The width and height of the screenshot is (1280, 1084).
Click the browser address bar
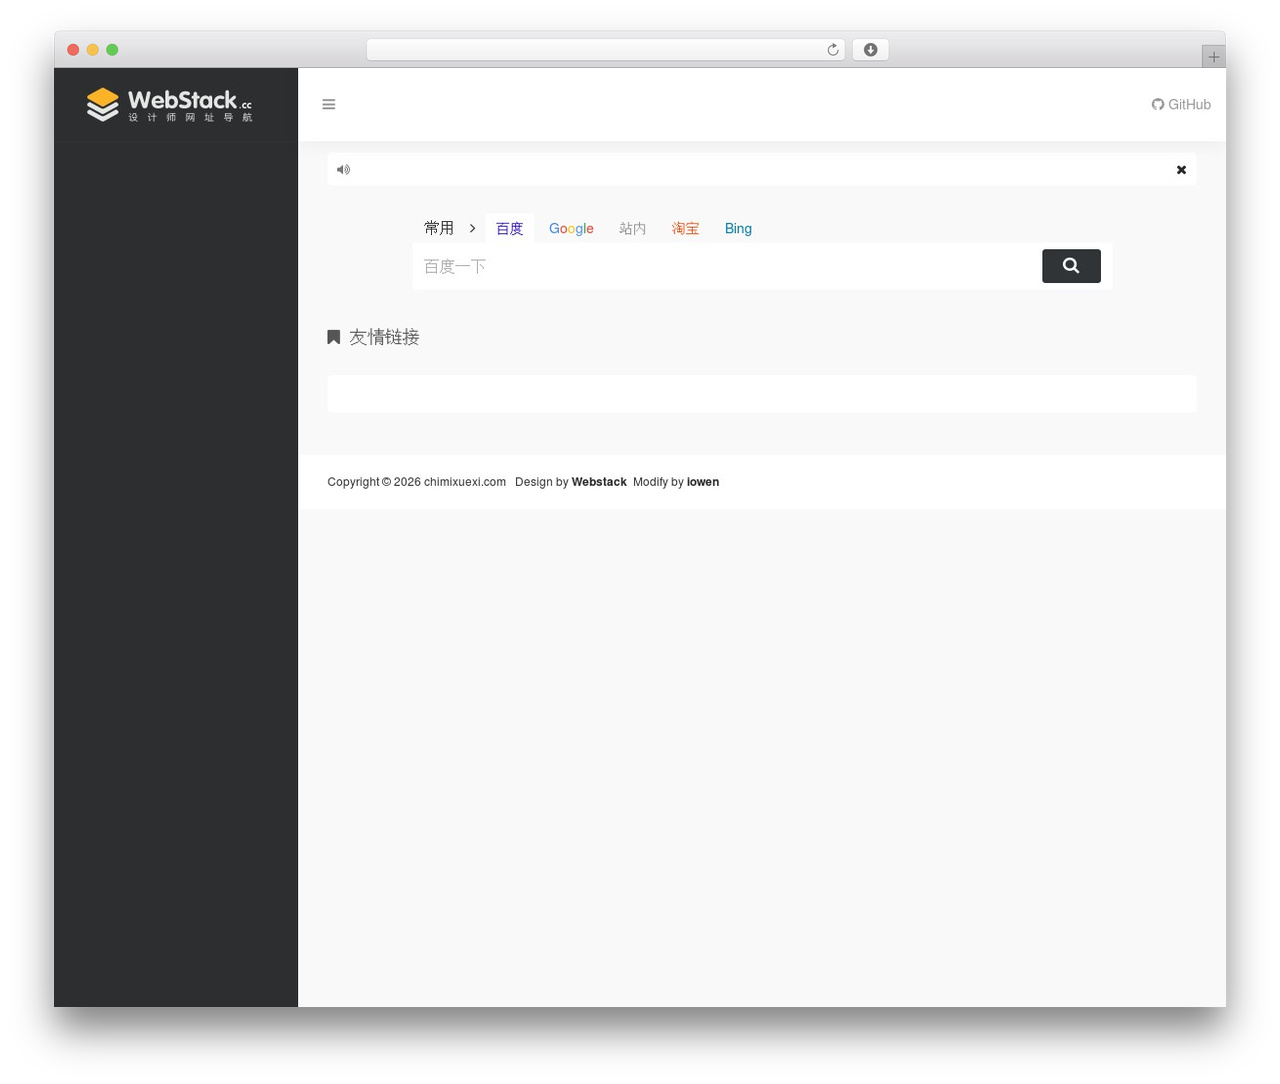pos(605,50)
